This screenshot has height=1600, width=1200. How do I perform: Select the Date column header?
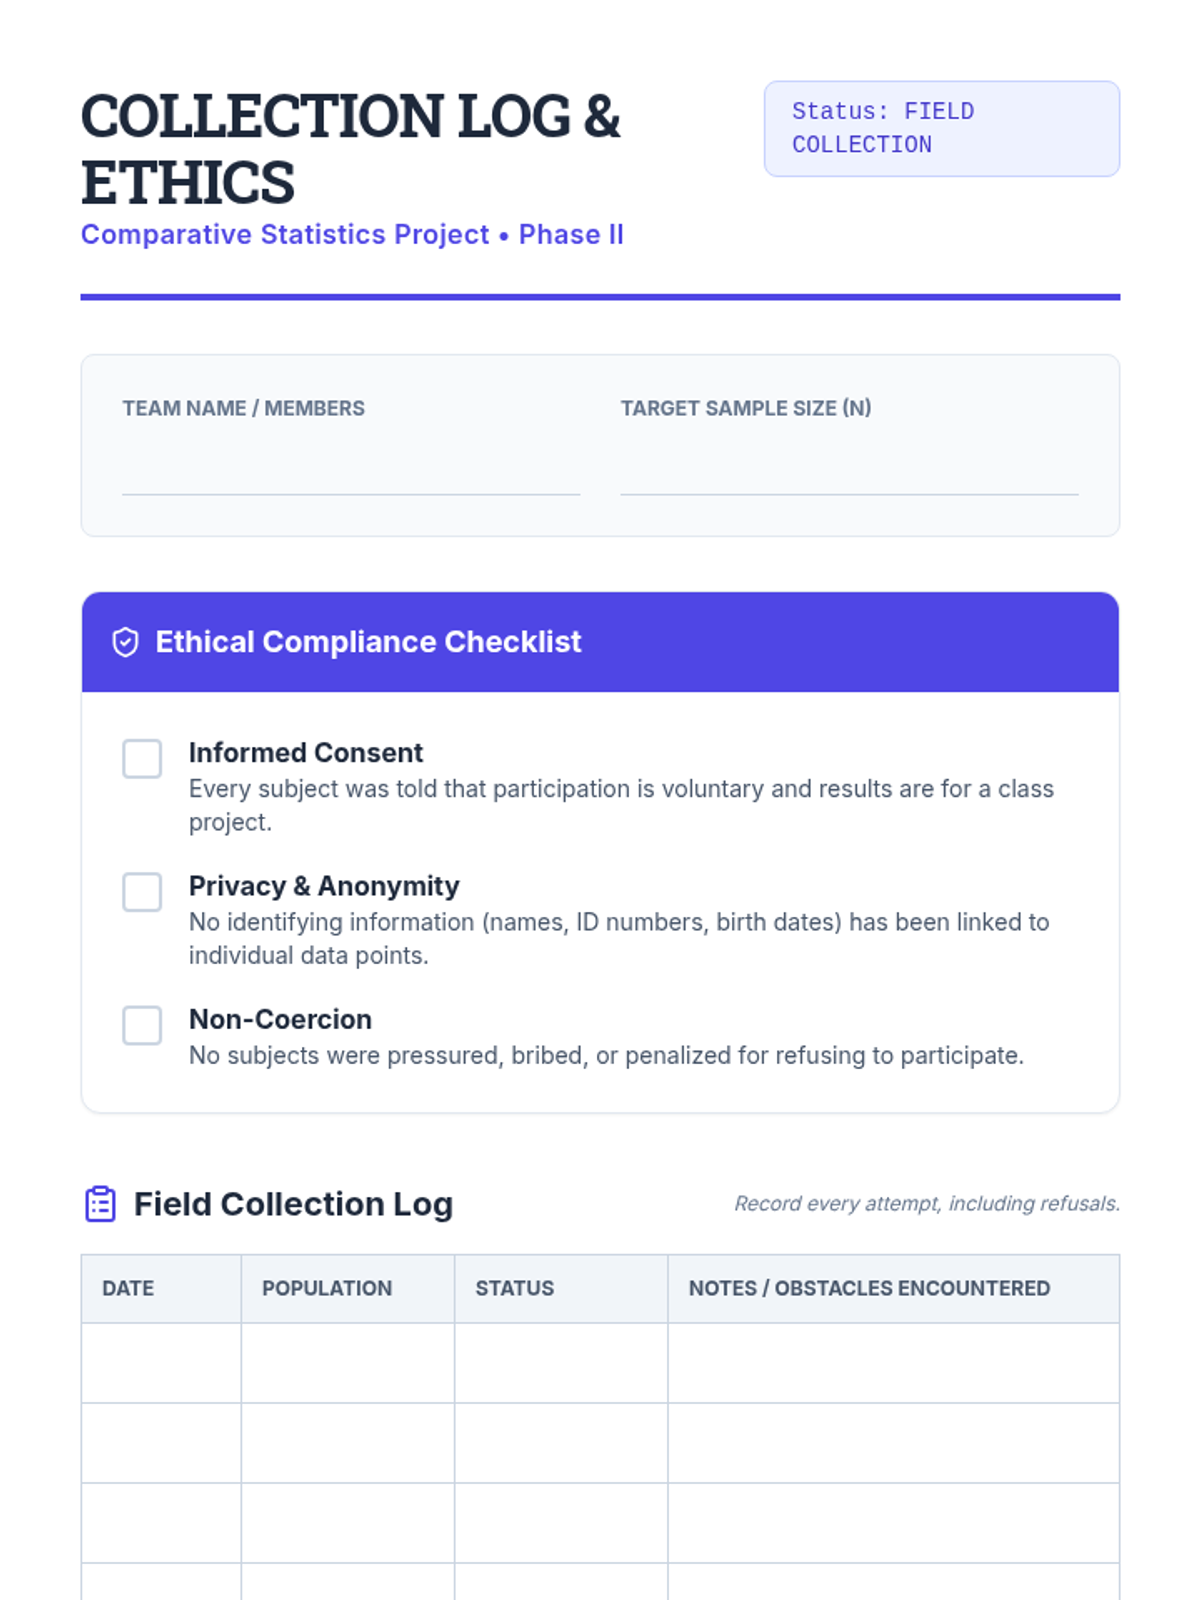128,1288
